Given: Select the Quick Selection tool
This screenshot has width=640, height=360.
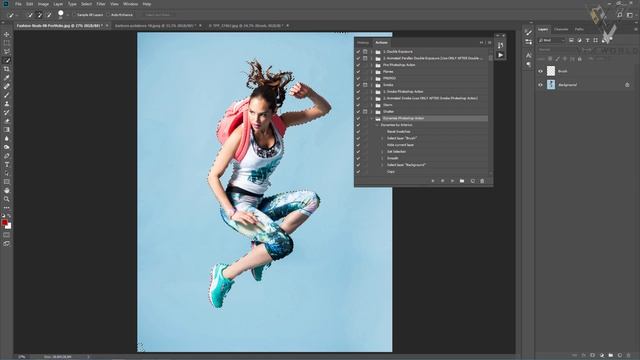Looking at the screenshot, I should 7,60.
